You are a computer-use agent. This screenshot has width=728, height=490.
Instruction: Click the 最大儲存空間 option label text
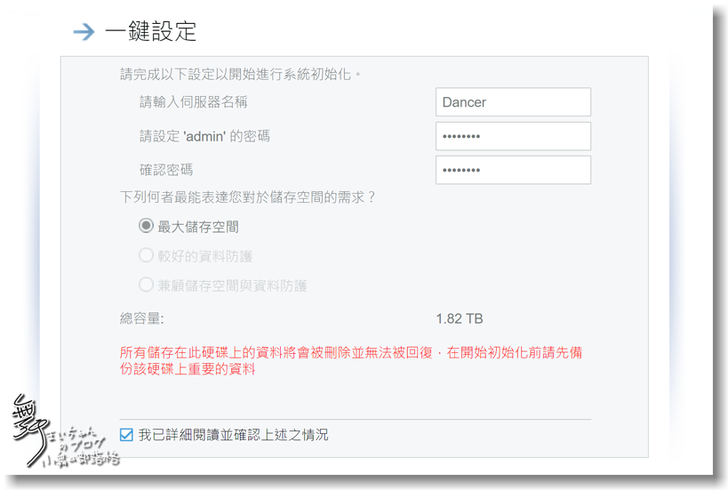click(198, 227)
